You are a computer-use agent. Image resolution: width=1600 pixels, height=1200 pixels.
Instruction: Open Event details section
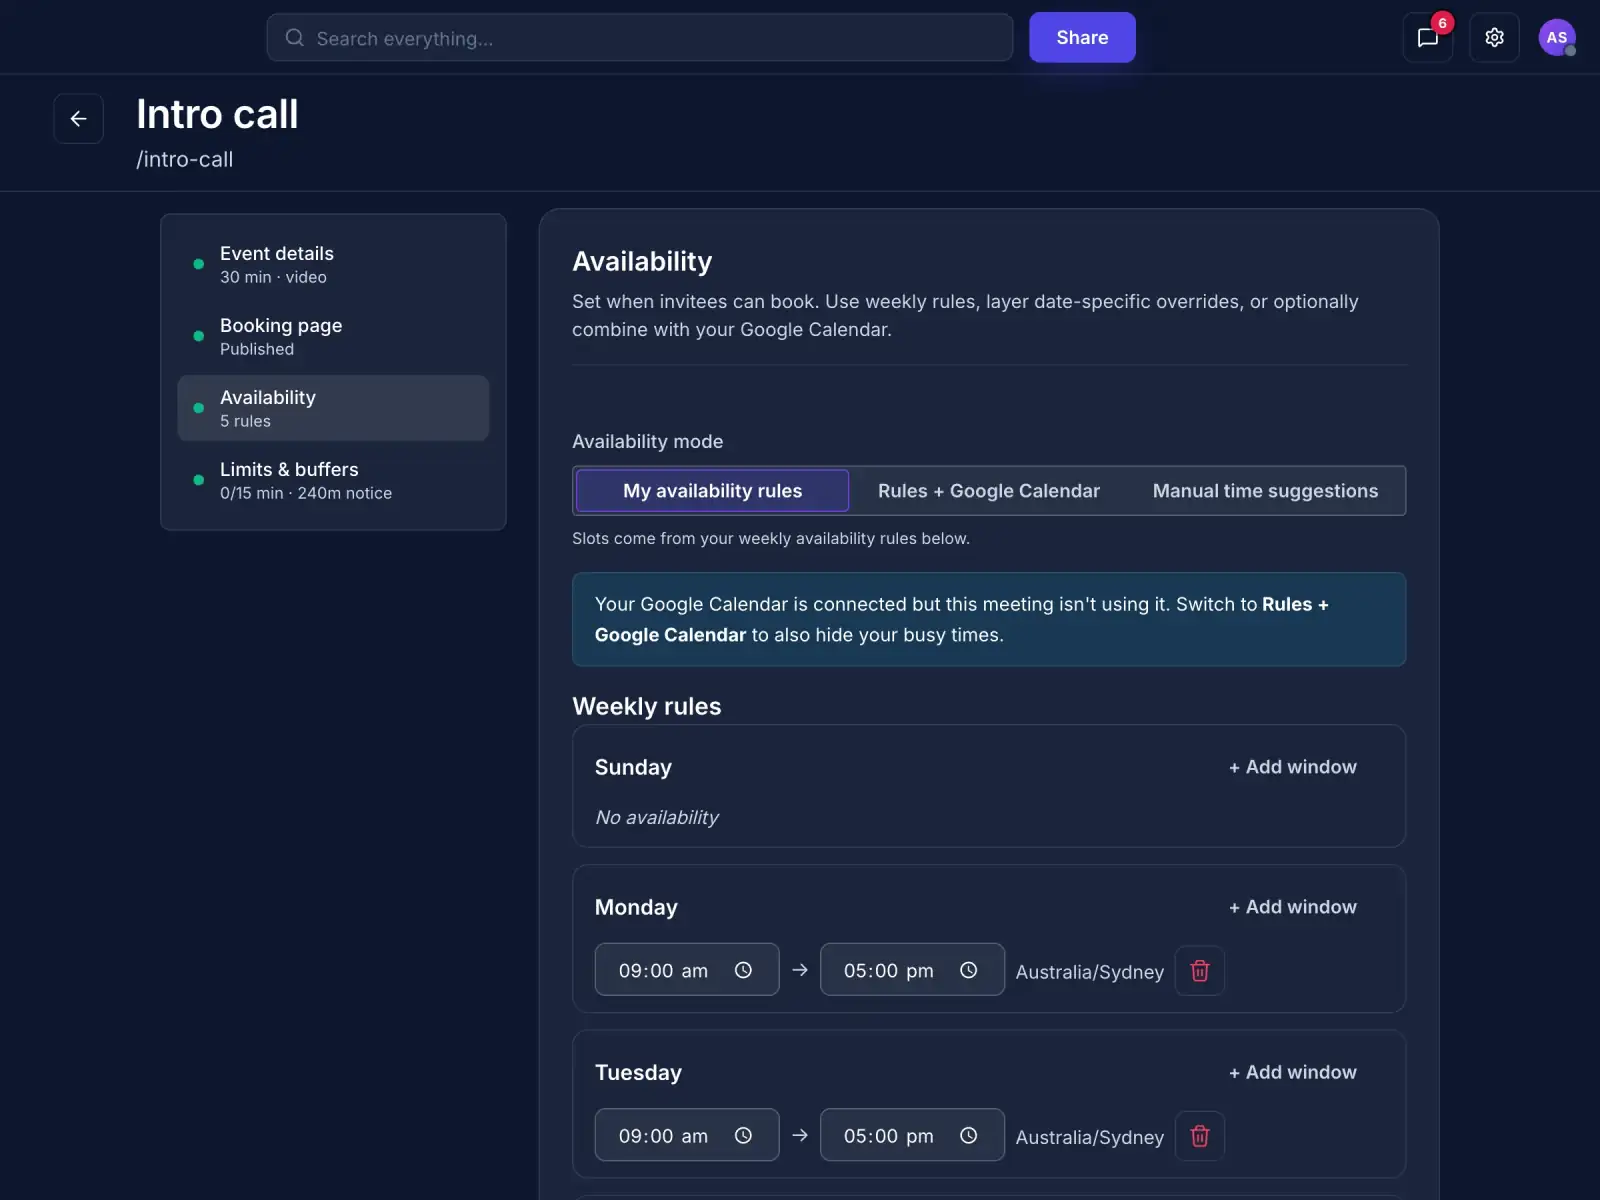tap(333, 264)
